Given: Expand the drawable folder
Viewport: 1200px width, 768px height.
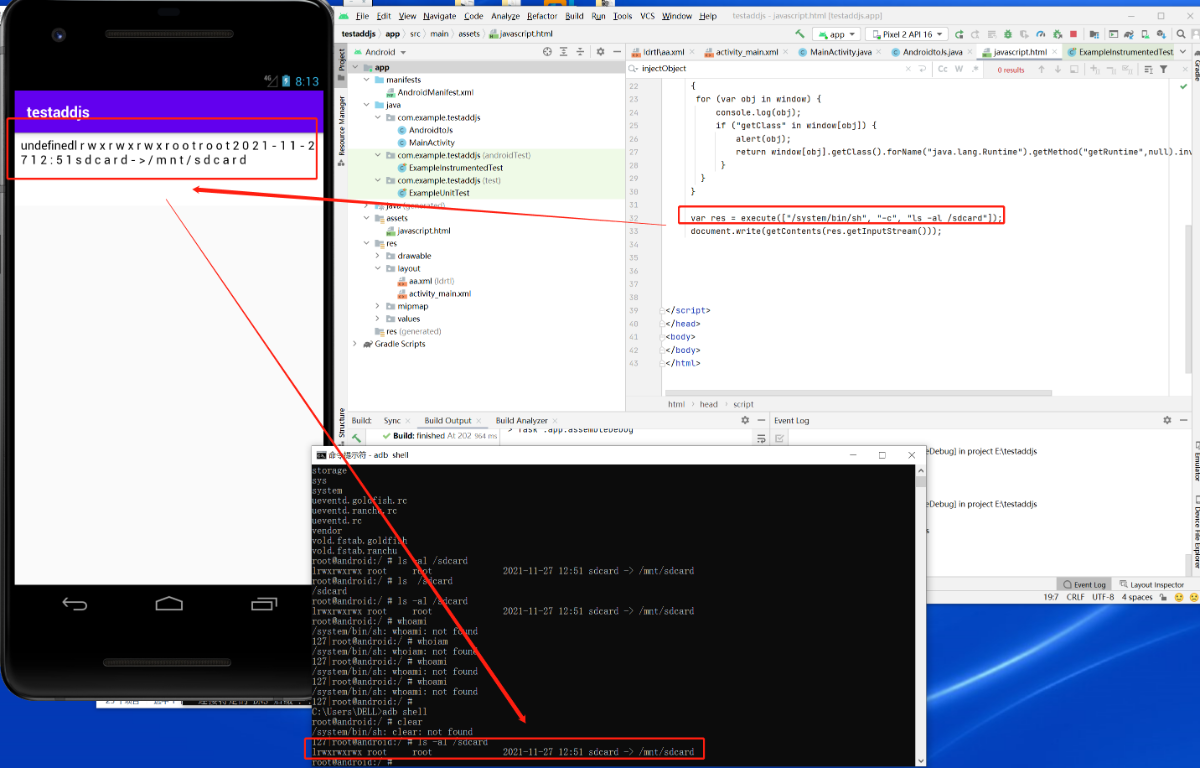Looking at the screenshot, I should click(378, 256).
